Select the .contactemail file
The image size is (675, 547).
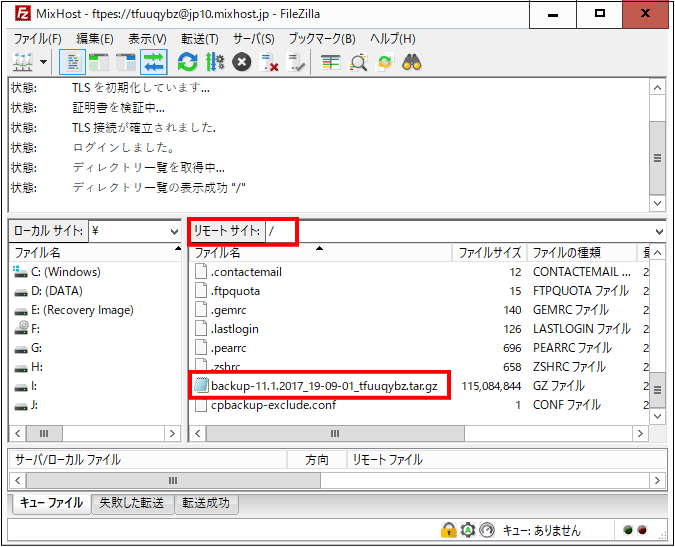pos(238,272)
